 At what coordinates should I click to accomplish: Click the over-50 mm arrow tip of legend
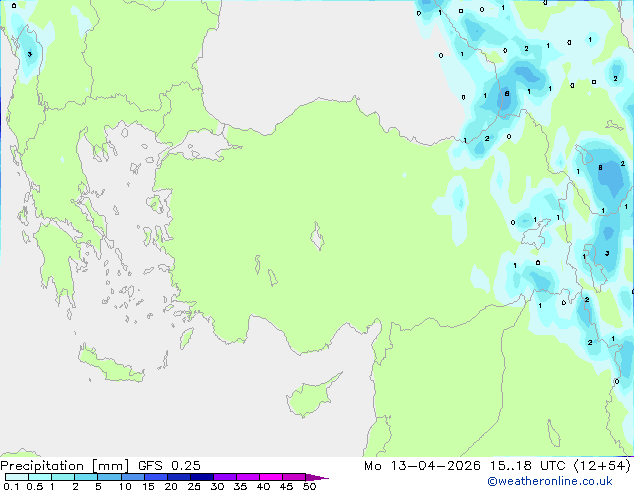[317, 477]
